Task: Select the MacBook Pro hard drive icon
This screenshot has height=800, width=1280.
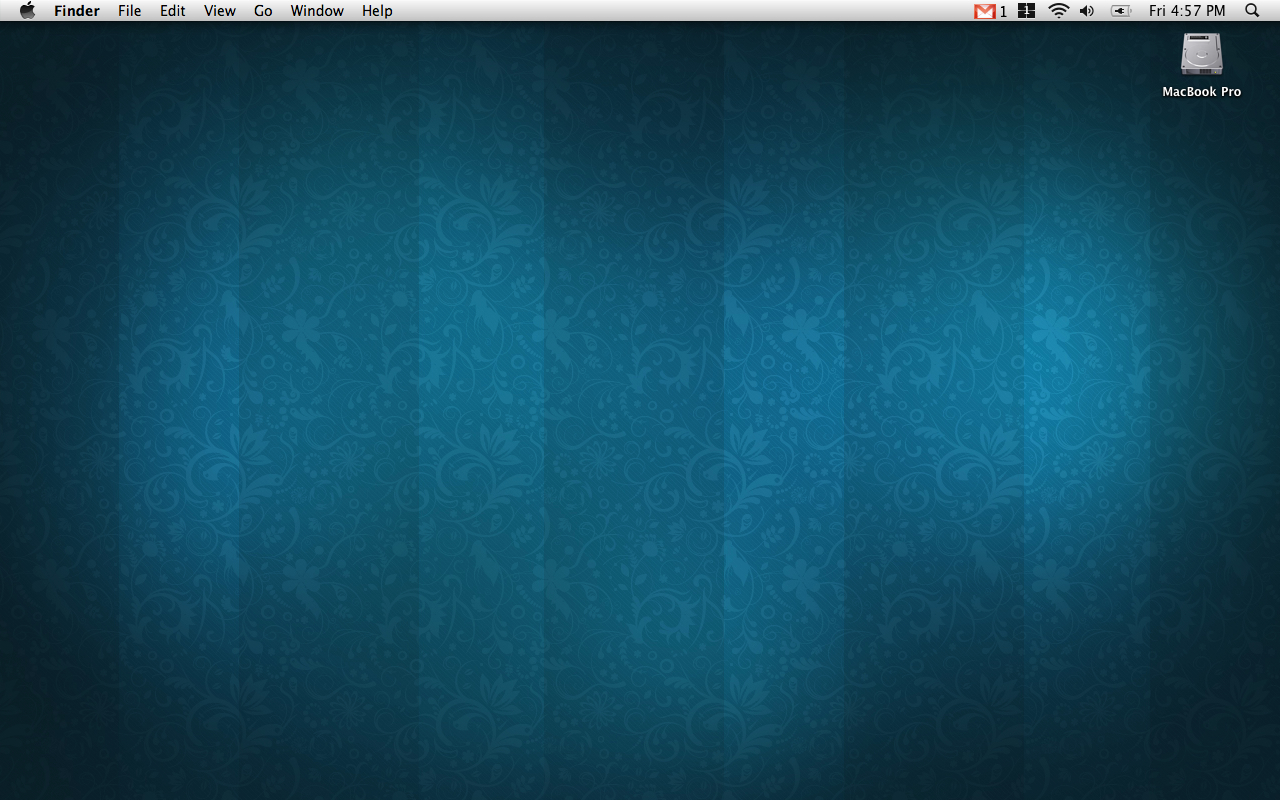Action: tap(1201, 54)
